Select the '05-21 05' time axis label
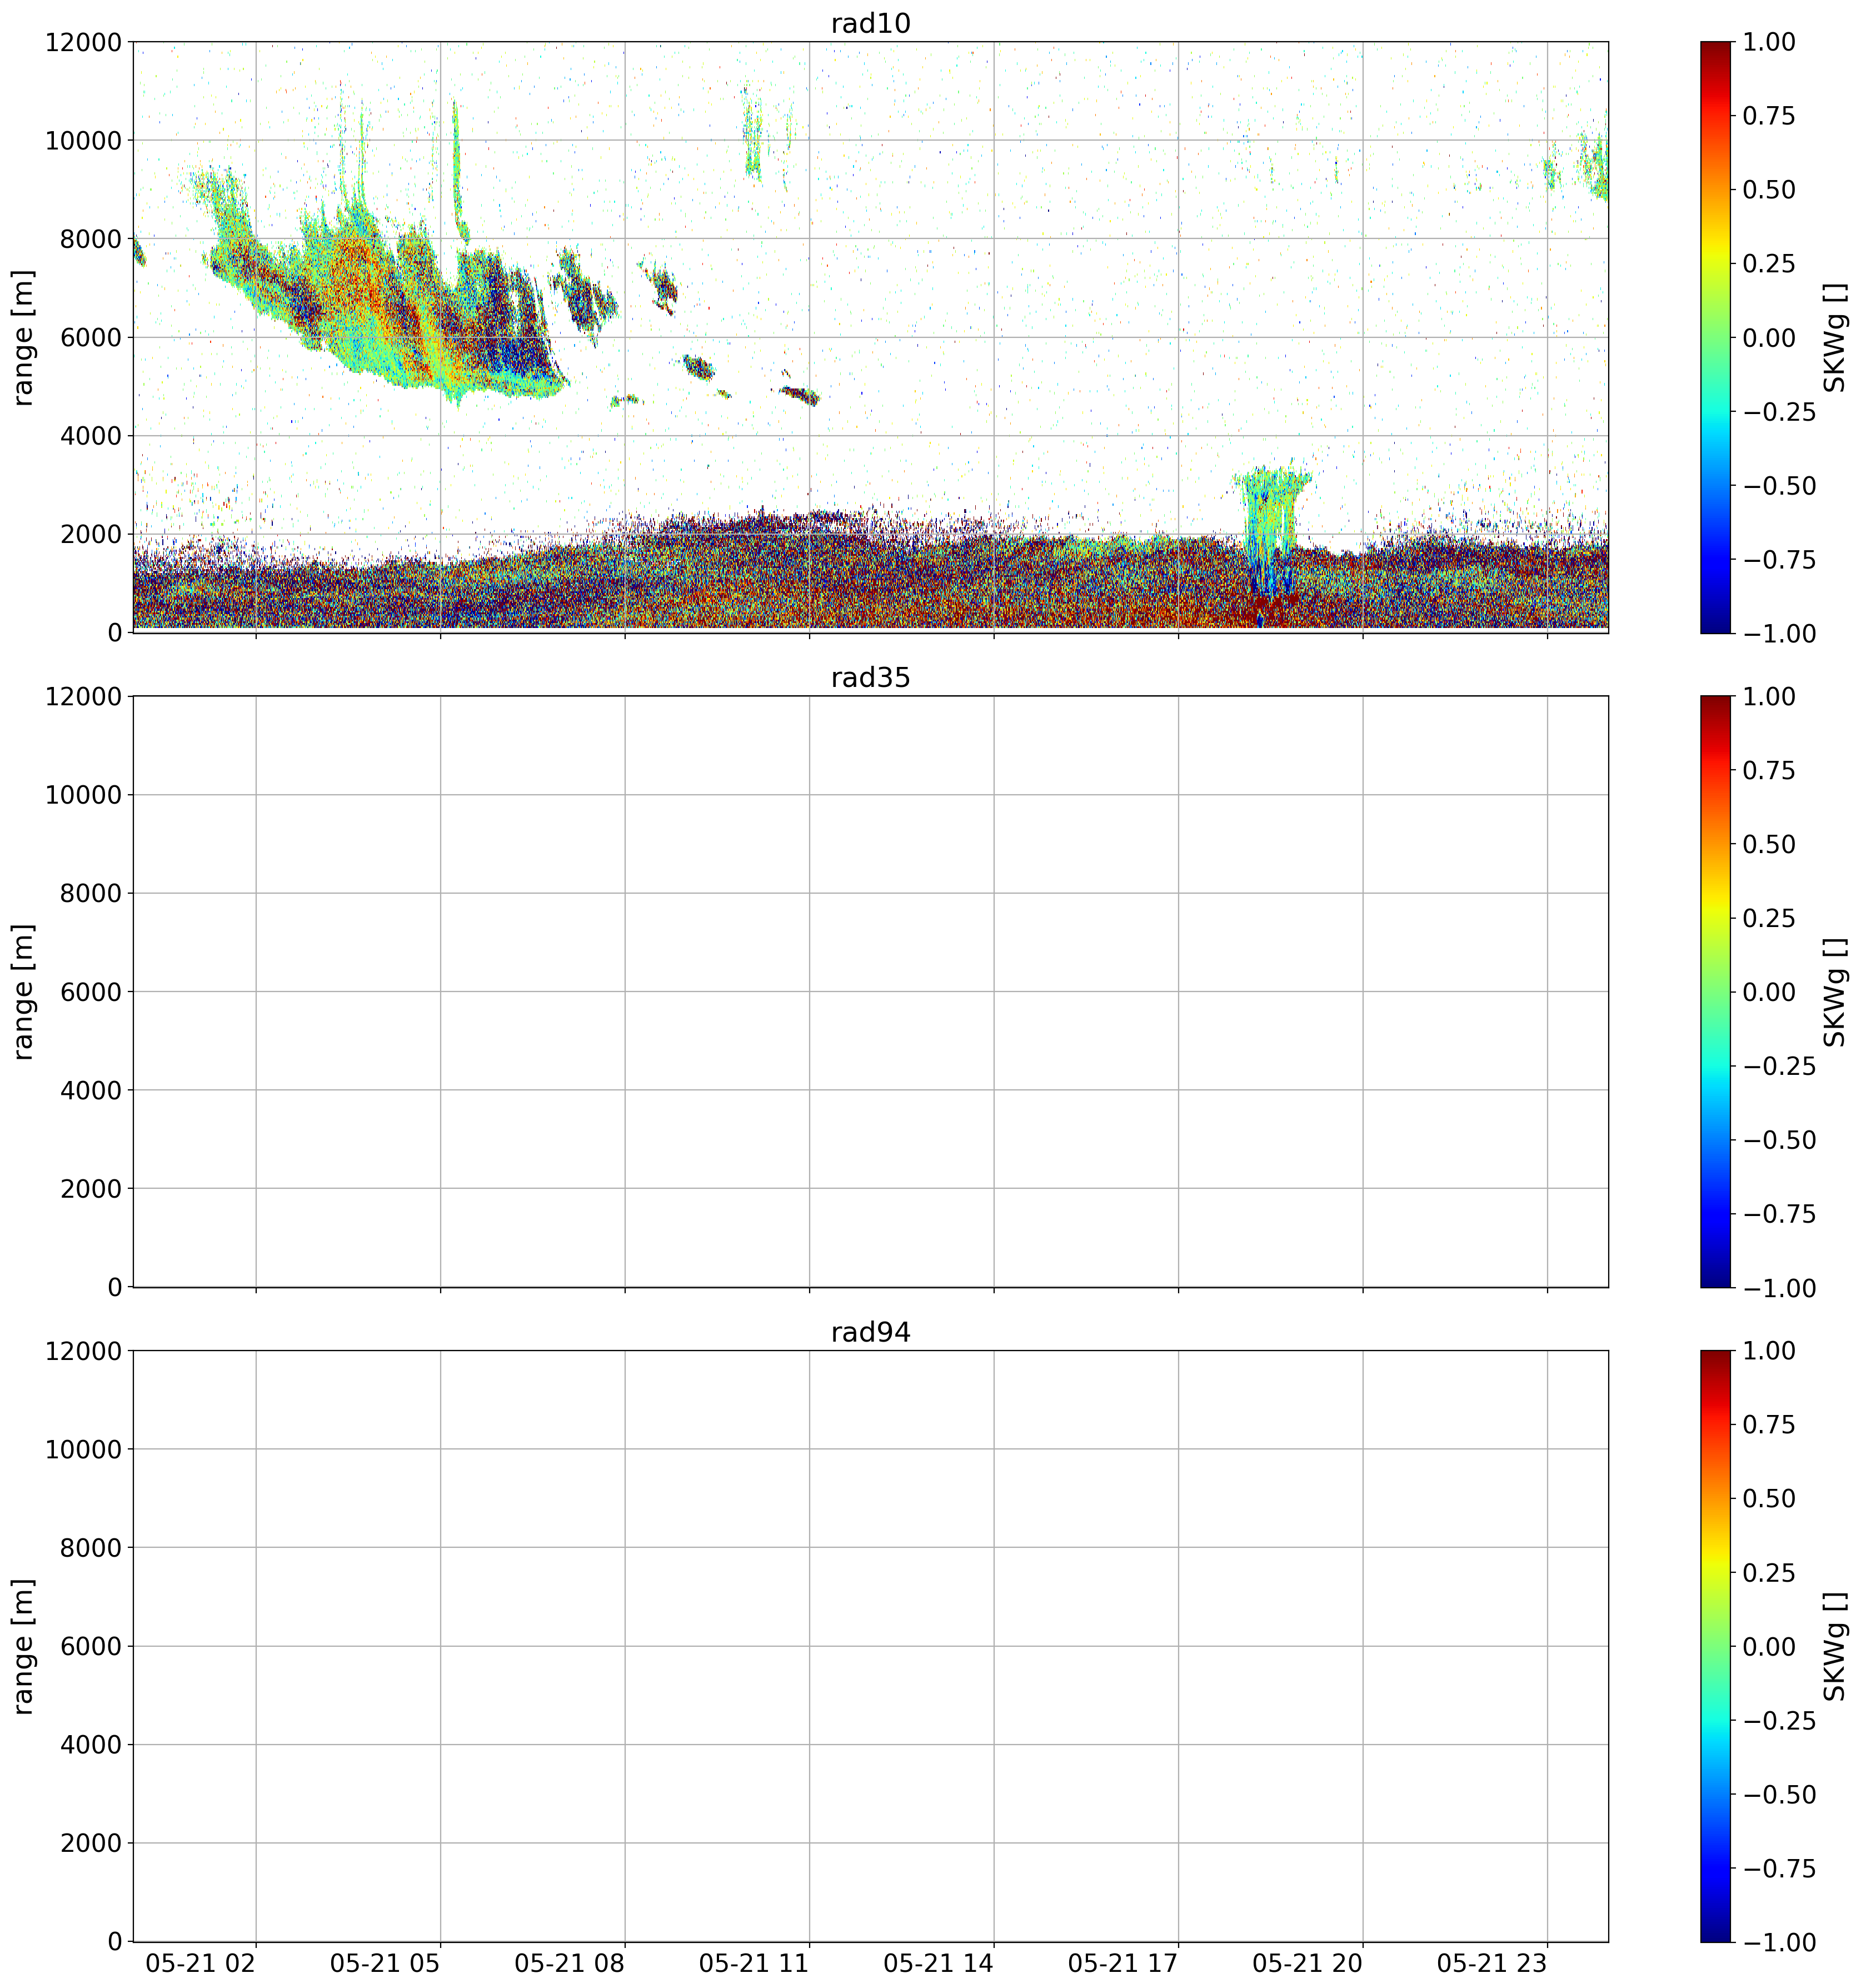This screenshot has width=1861, height=1988. coord(385,1963)
